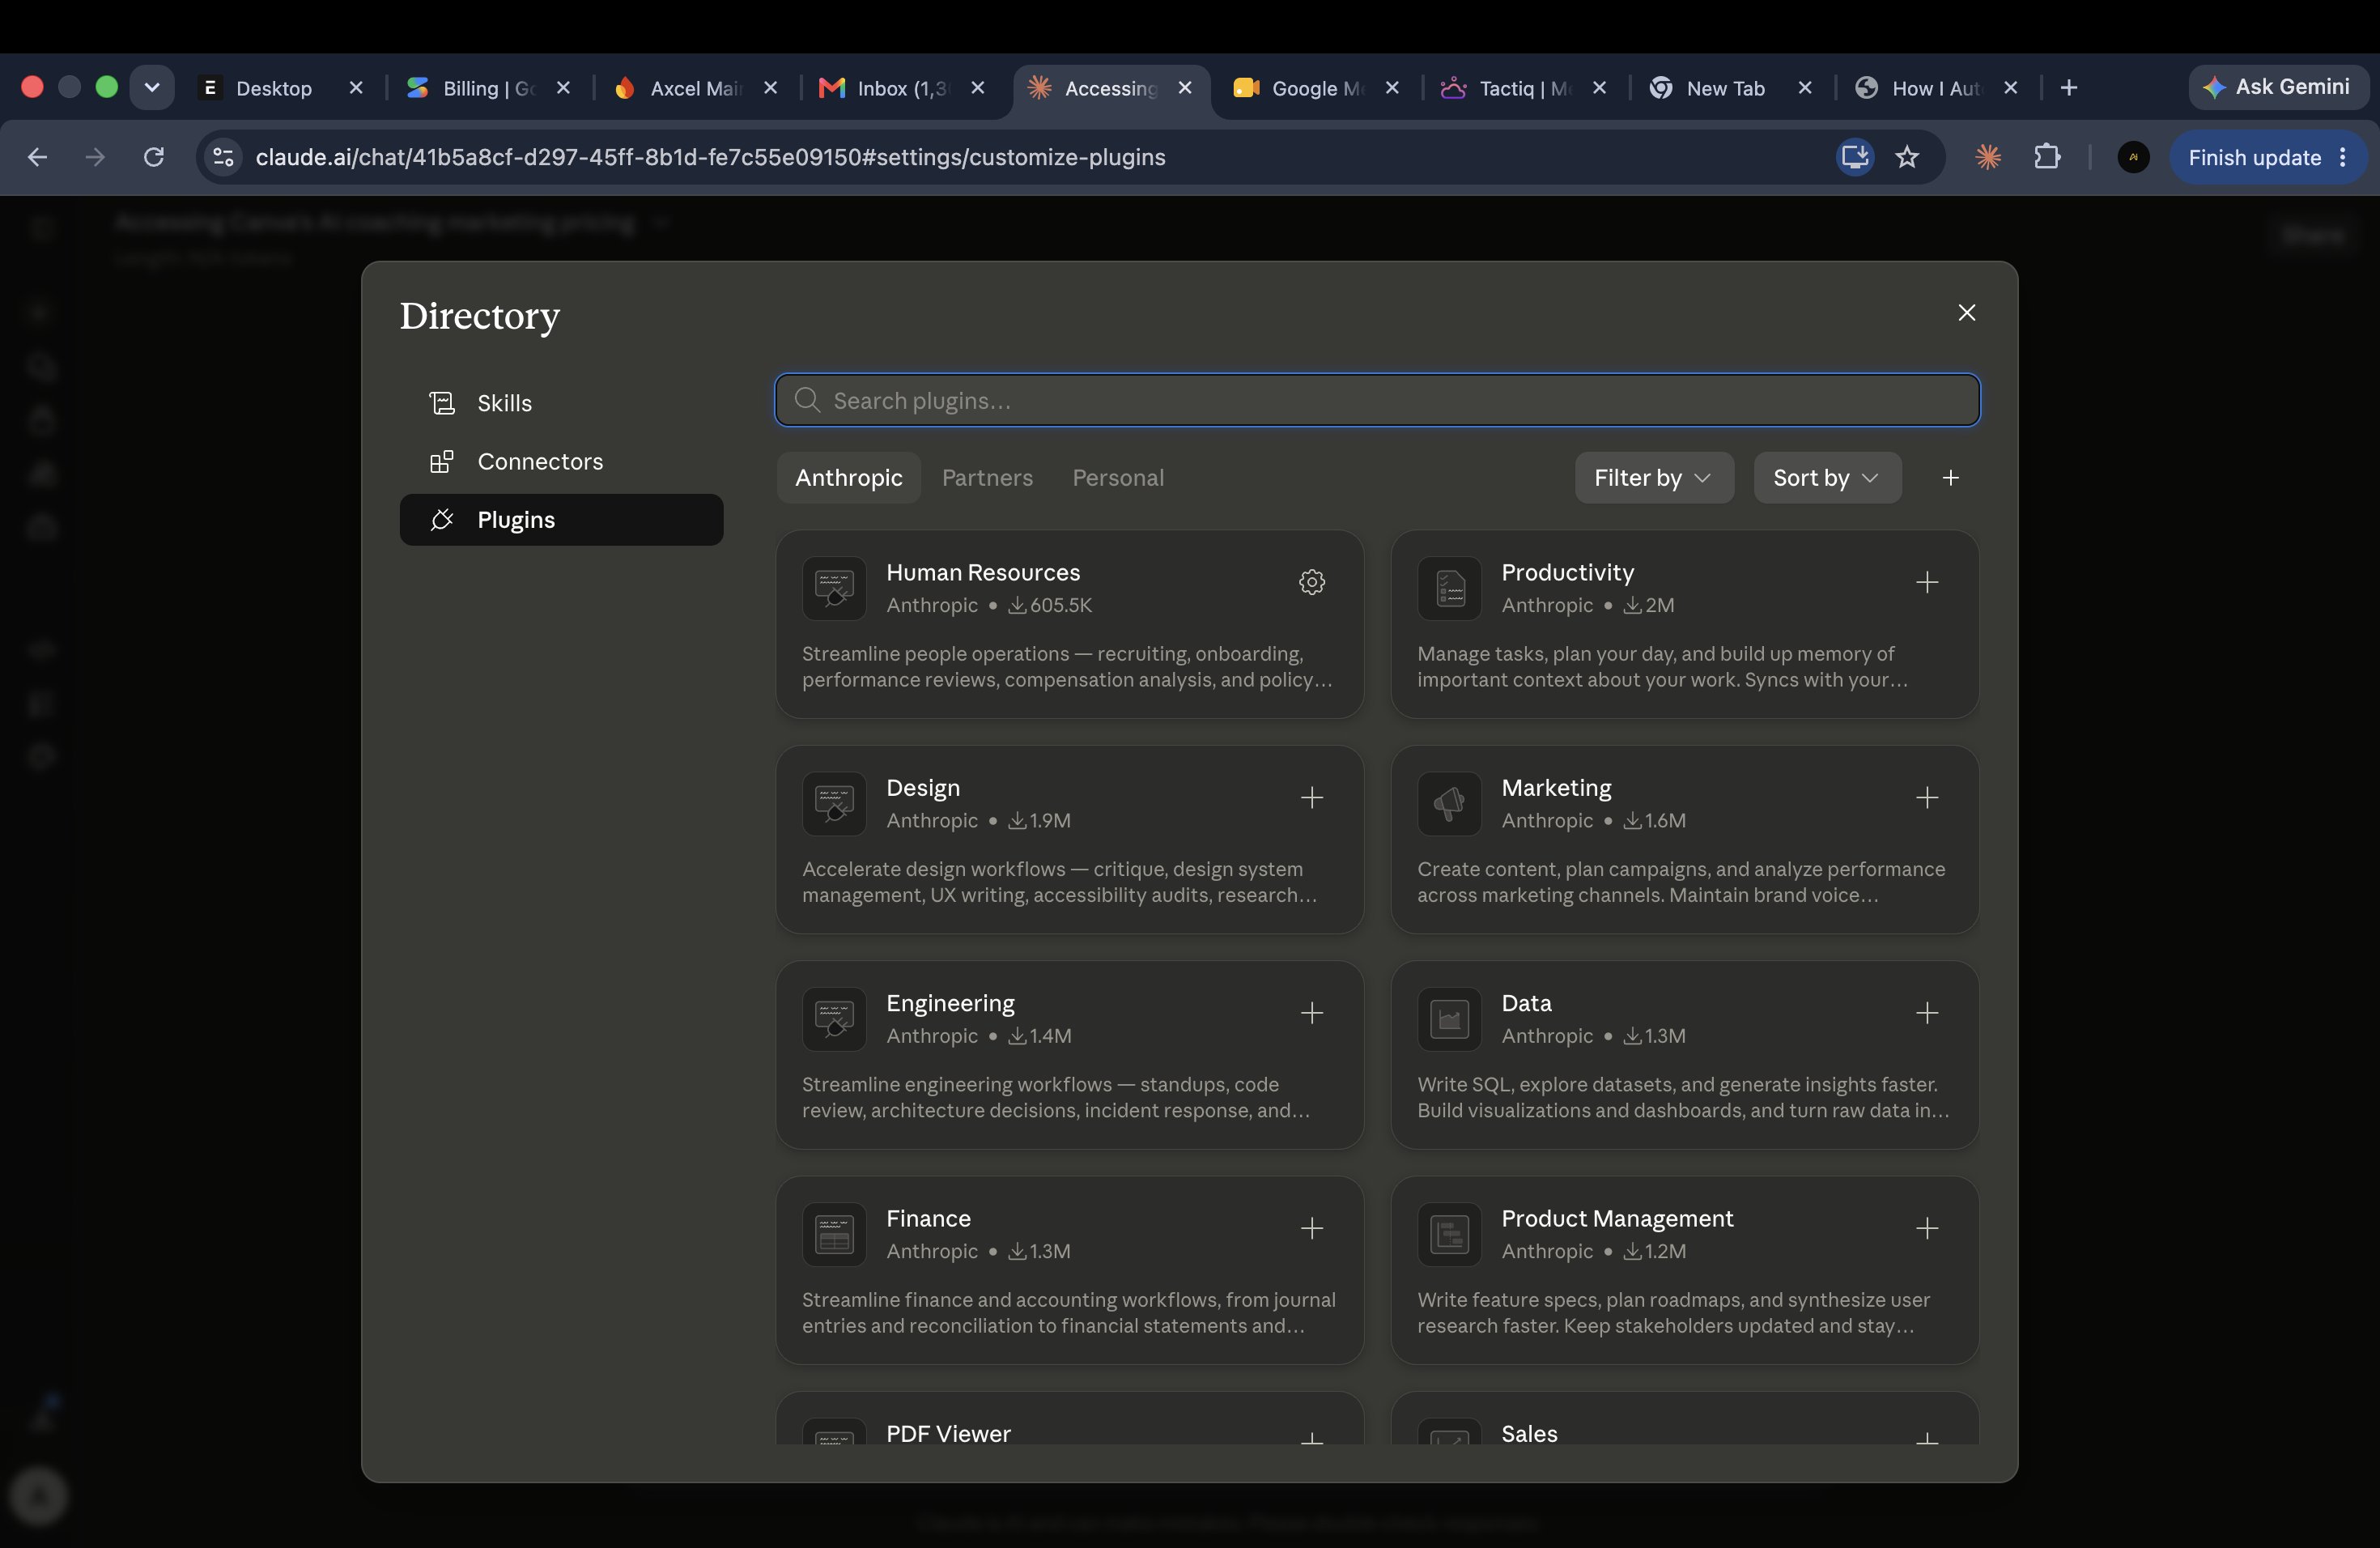This screenshot has width=2380, height=1548.
Task: Open the Claude extension icon in toolbar
Action: [x=1988, y=157]
